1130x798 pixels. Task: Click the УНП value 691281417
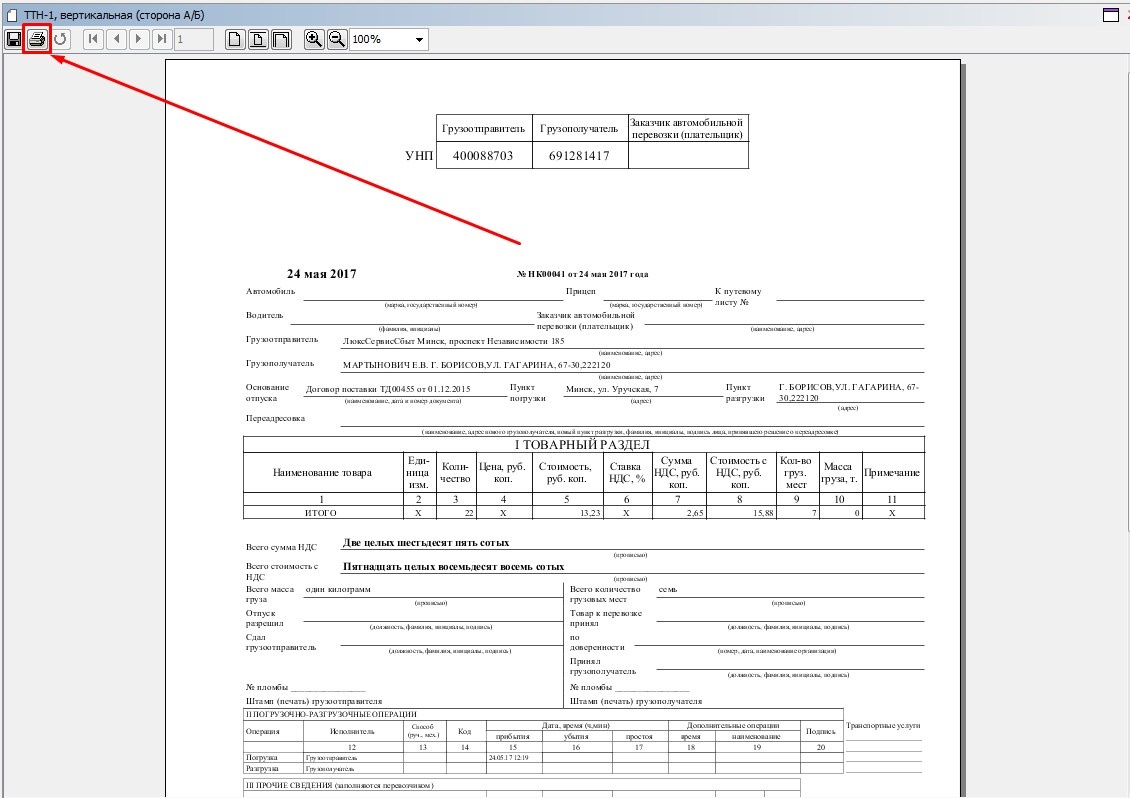tap(579, 156)
